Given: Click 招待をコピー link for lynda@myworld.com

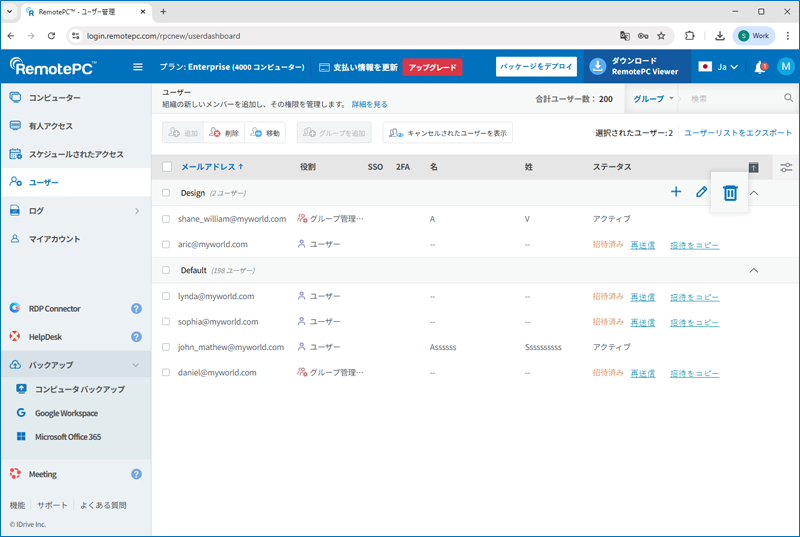Looking at the screenshot, I should pos(694,297).
